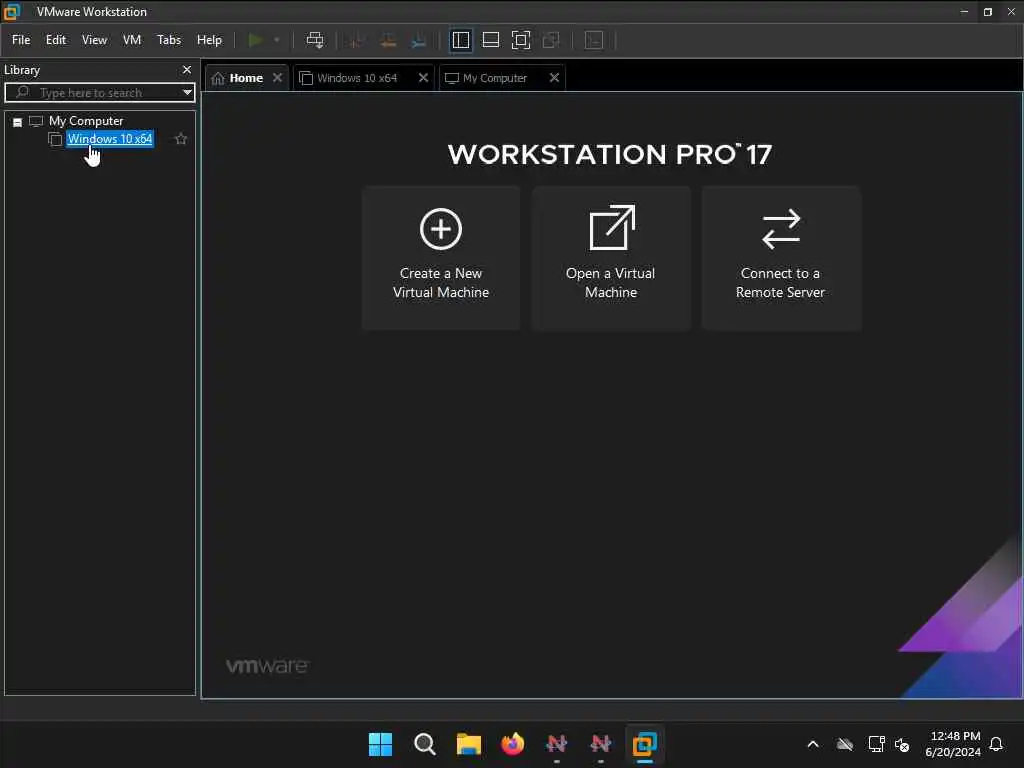The height and width of the screenshot is (768, 1024).
Task: Select My Computer in library tree
Action: 86,121
